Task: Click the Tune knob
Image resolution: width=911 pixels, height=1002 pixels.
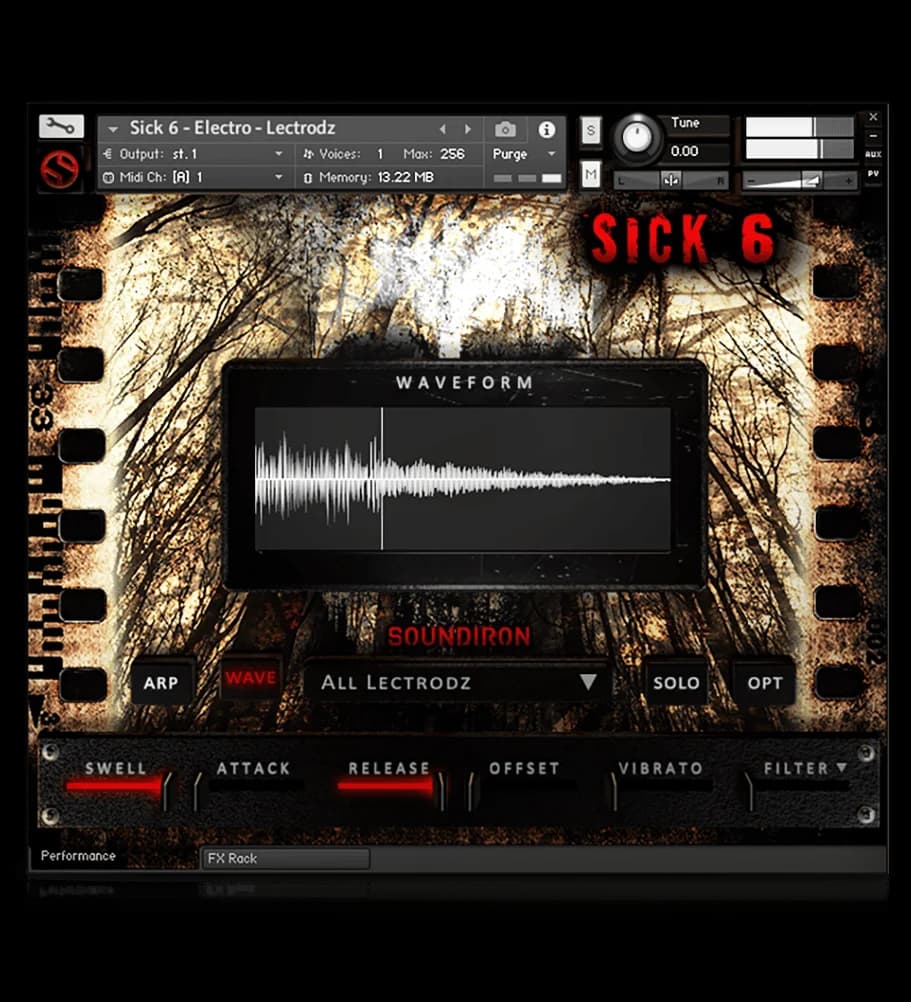Action: click(637, 140)
